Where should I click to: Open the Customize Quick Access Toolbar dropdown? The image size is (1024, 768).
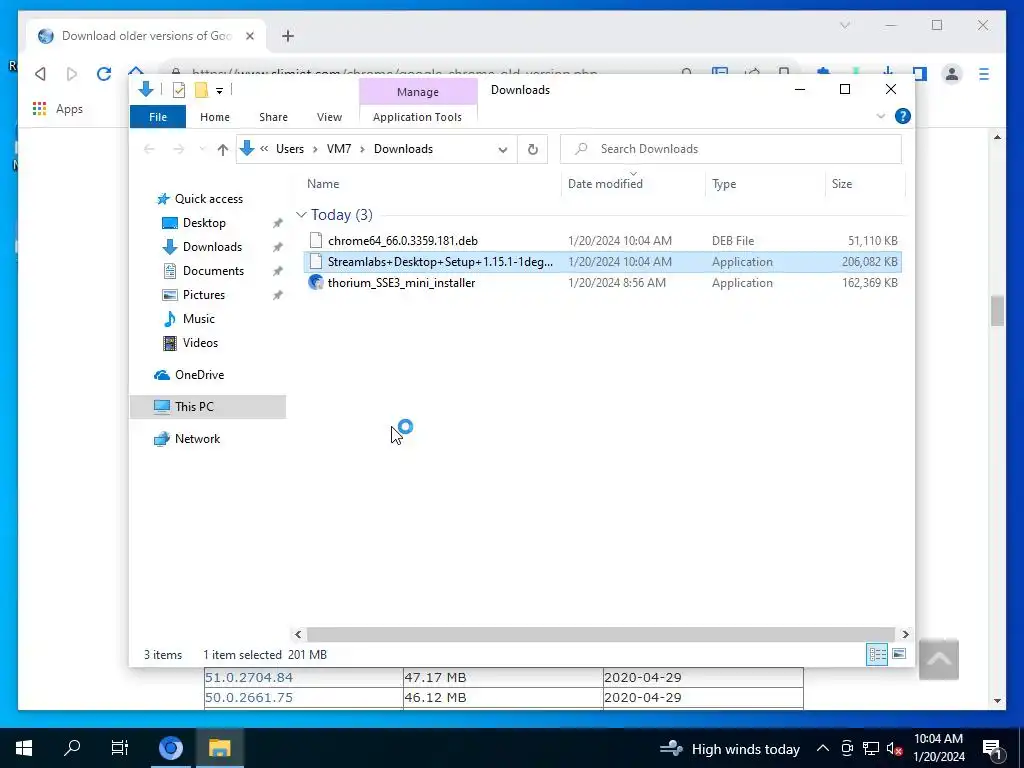[219, 91]
